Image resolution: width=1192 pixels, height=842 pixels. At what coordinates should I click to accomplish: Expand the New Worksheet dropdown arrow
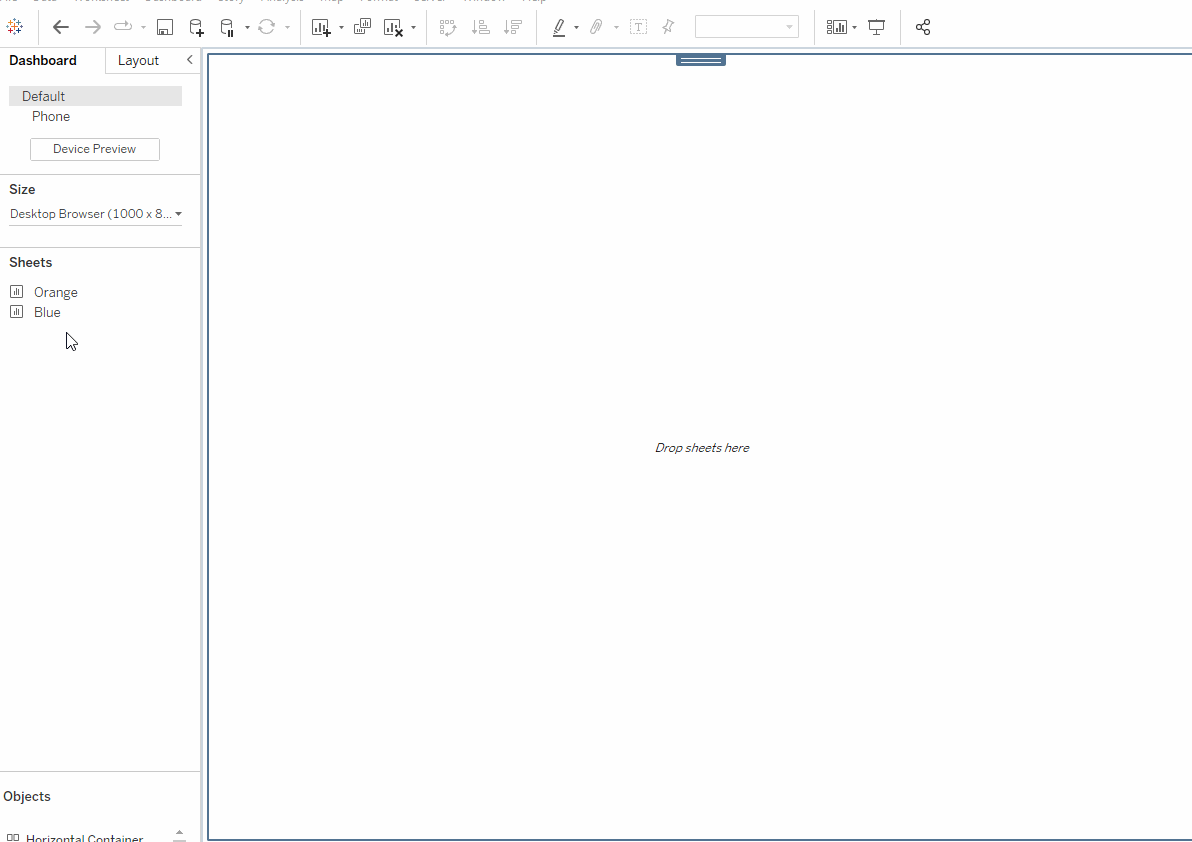click(x=341, y=28)
